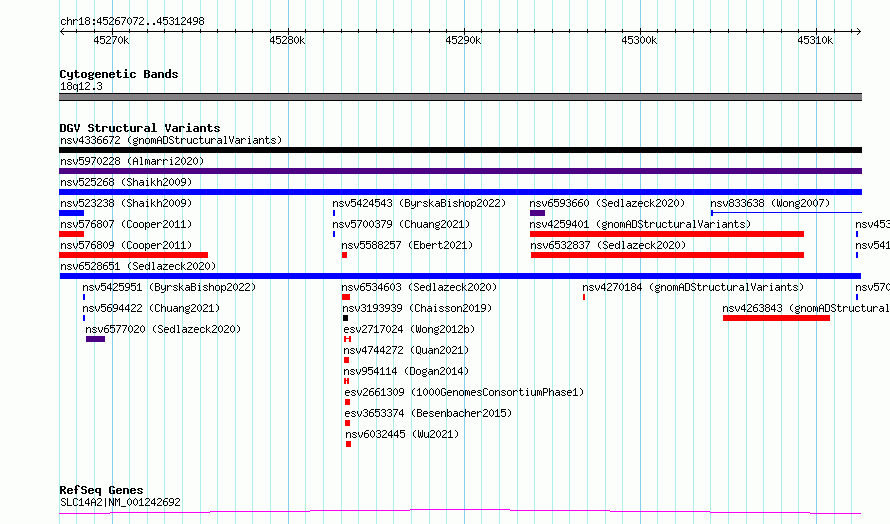
Task: Open the nsv5424543 (ByrskaBishop2022) label
Action: click(x=419, y=203)
